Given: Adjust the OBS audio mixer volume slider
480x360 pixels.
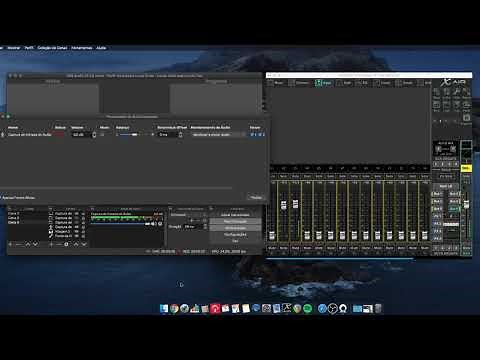Looking at the screenshot, I should click(120, 223).
